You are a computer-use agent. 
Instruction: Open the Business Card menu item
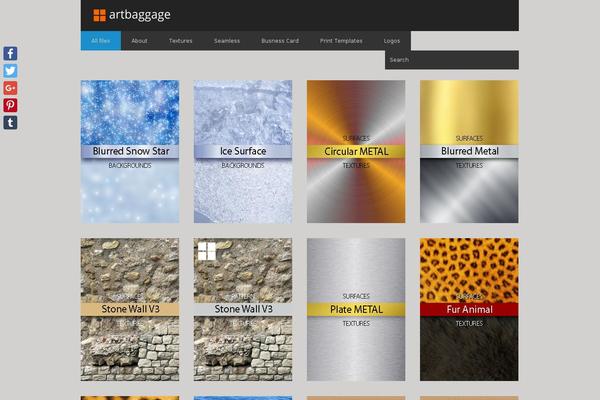click(280, 41)
